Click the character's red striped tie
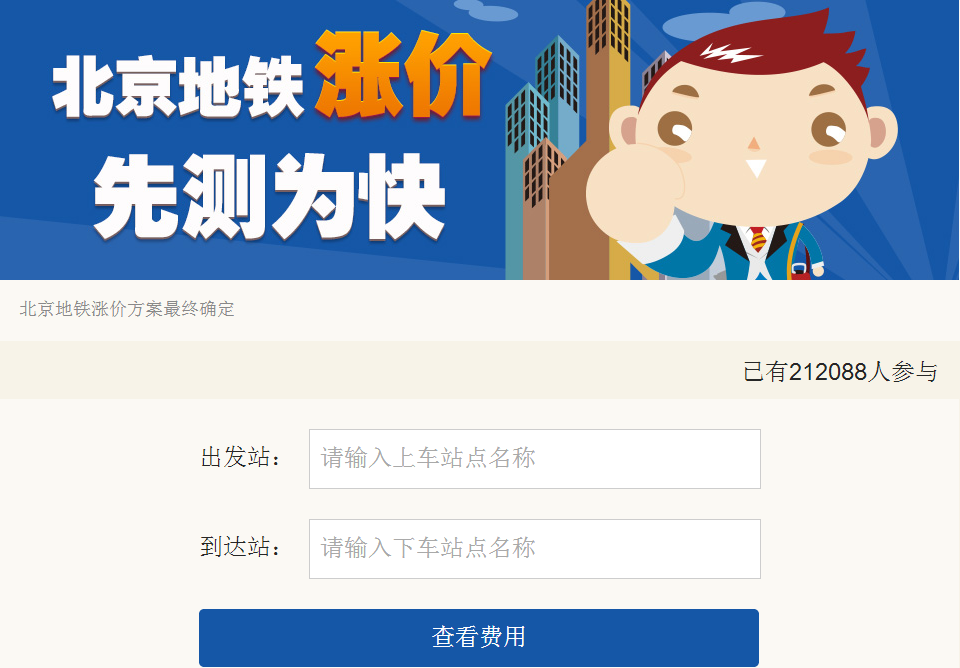This screenshot has width=960, height=668. [x=758, y=239]
